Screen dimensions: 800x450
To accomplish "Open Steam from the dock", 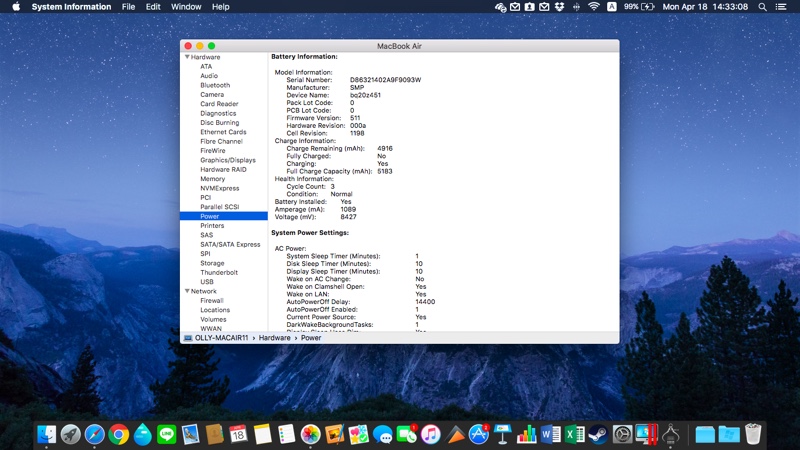I will pos(598,435).
